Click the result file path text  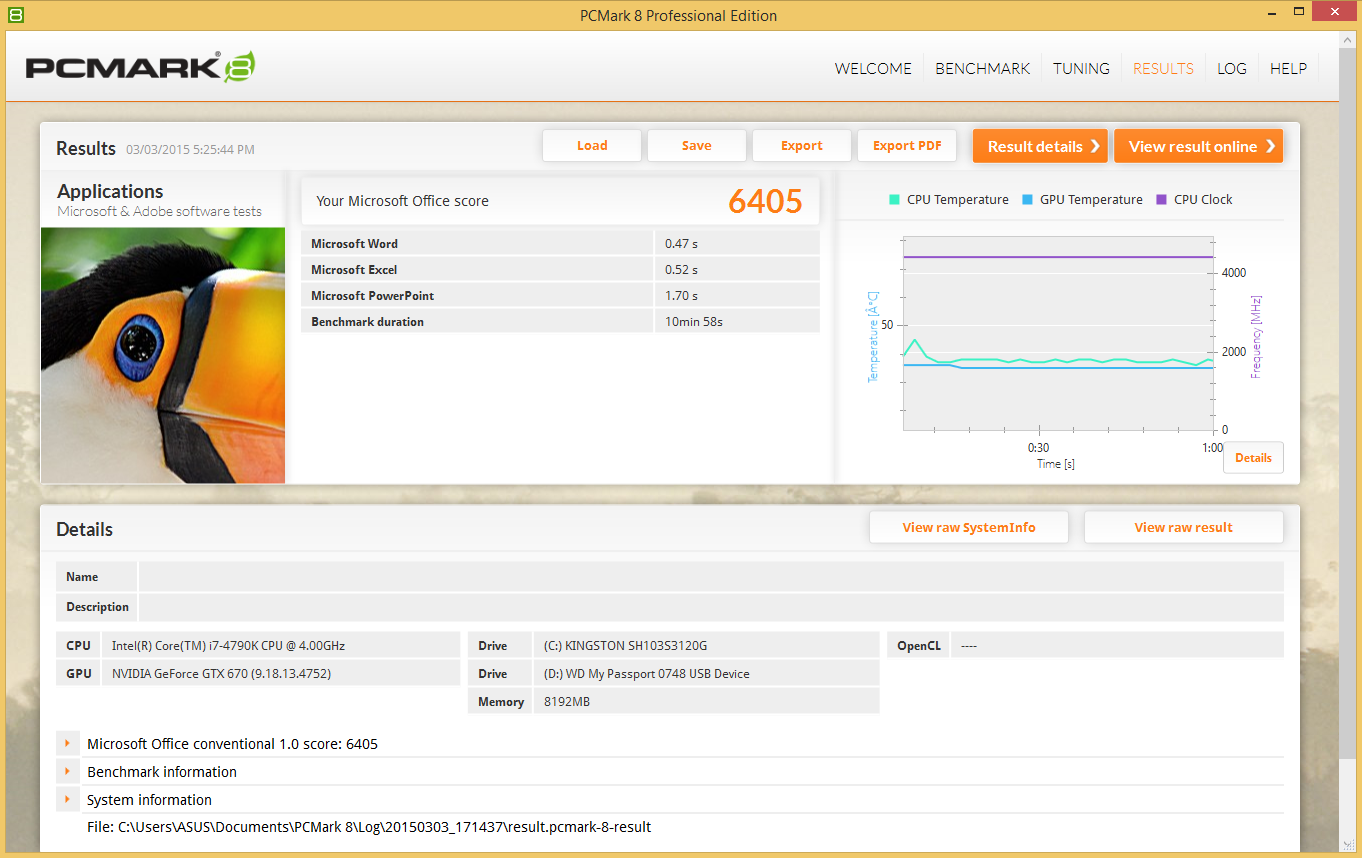369,827
